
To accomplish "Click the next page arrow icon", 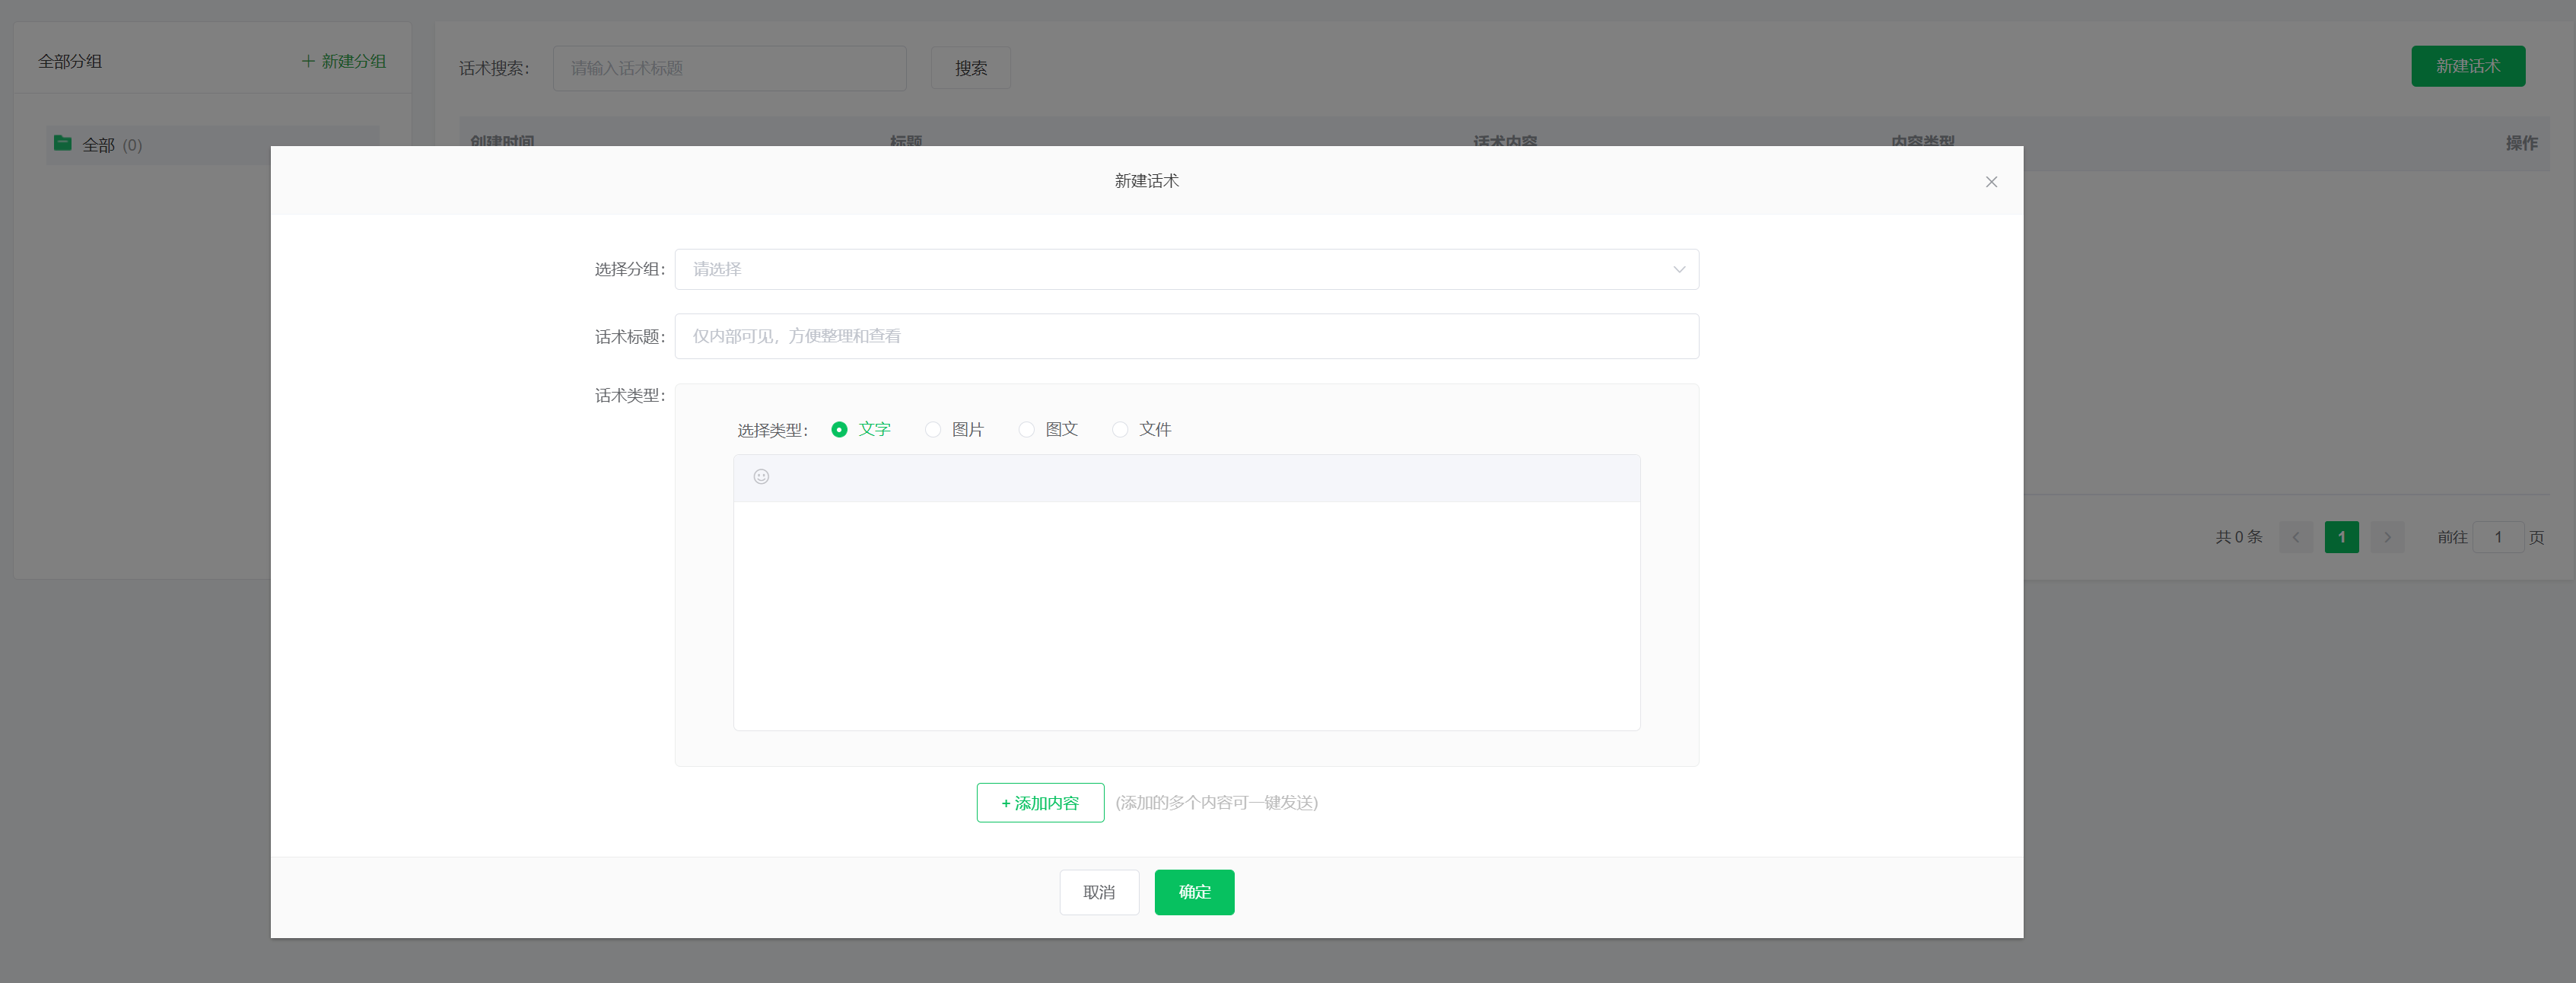I will pyautogui.click(x=2387, y=537).
